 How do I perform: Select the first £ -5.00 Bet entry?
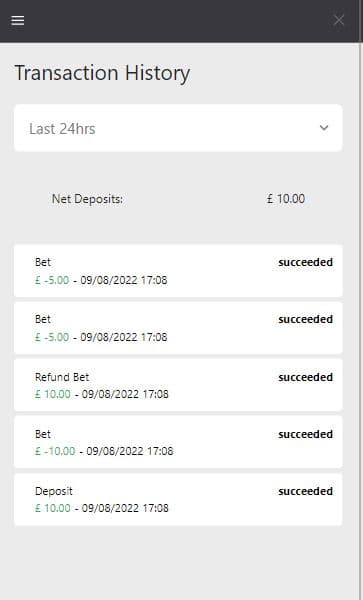pyautogui.click(x=178, y=271)
